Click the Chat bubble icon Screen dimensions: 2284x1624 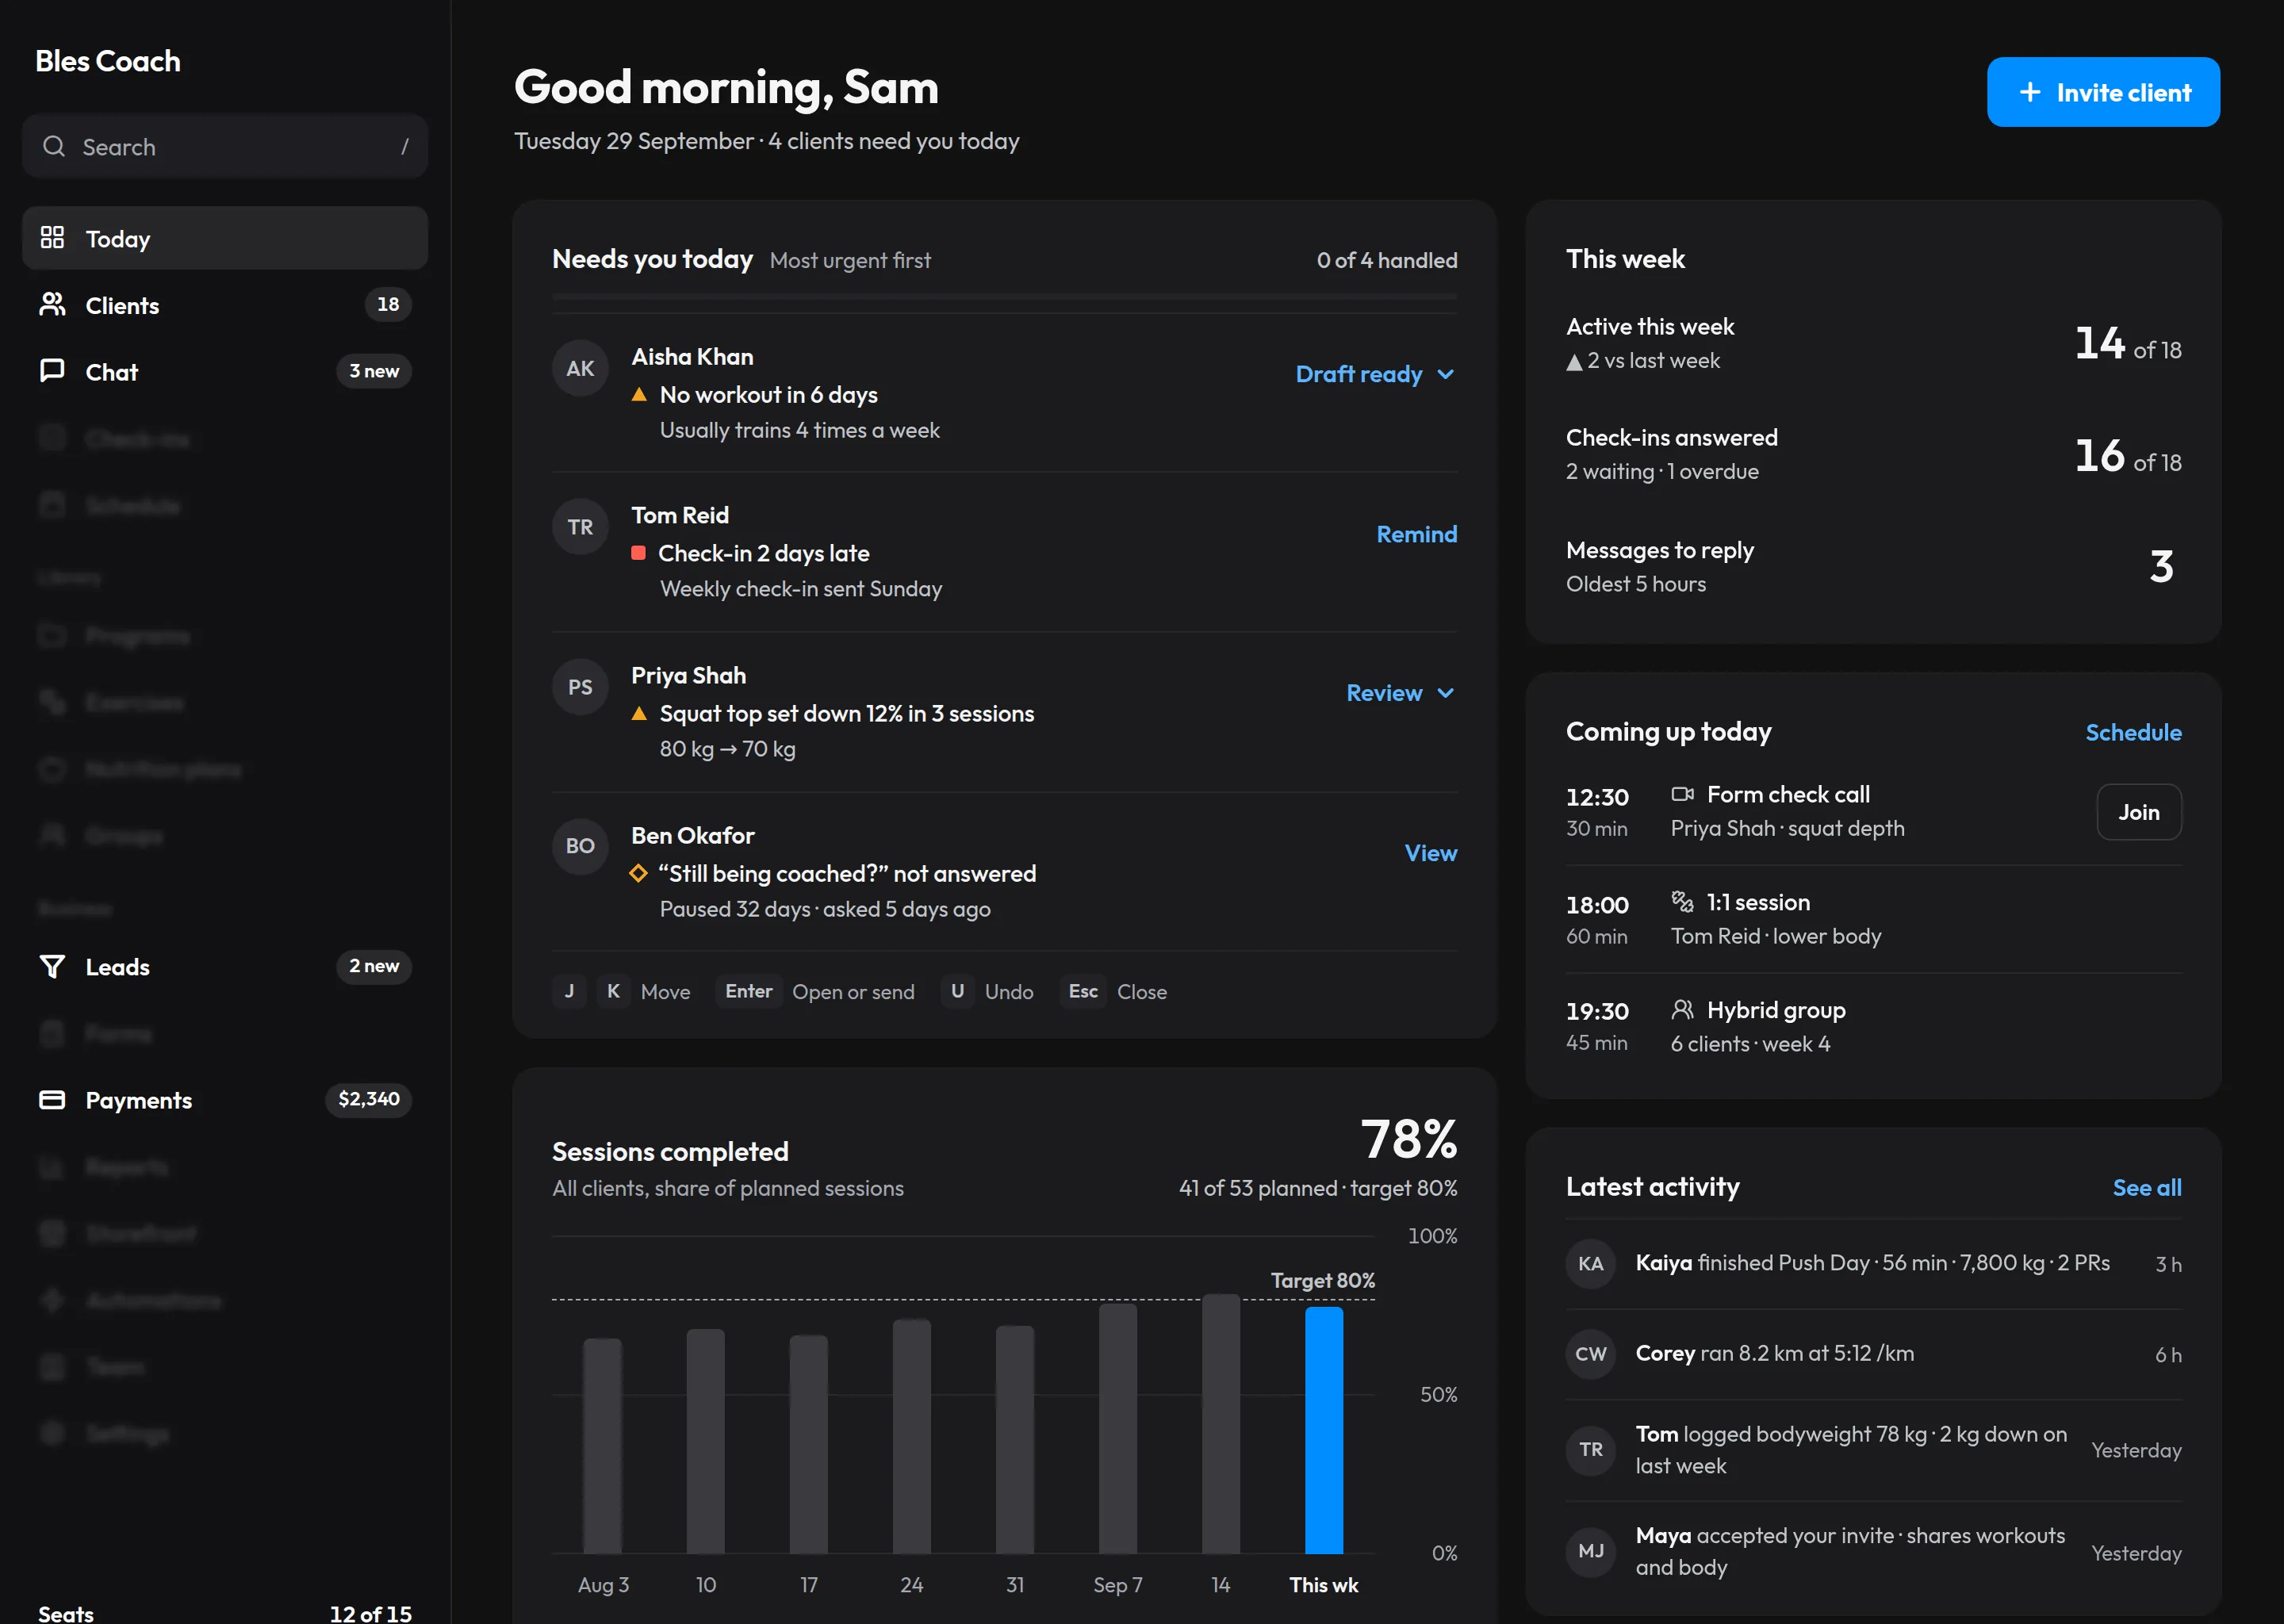coord(52,371)
